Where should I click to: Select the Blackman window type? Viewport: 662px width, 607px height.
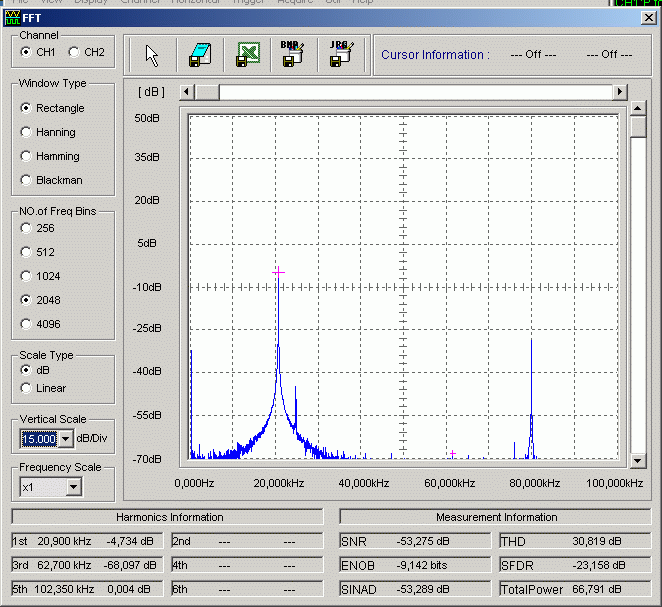click(x=26, y=180)
